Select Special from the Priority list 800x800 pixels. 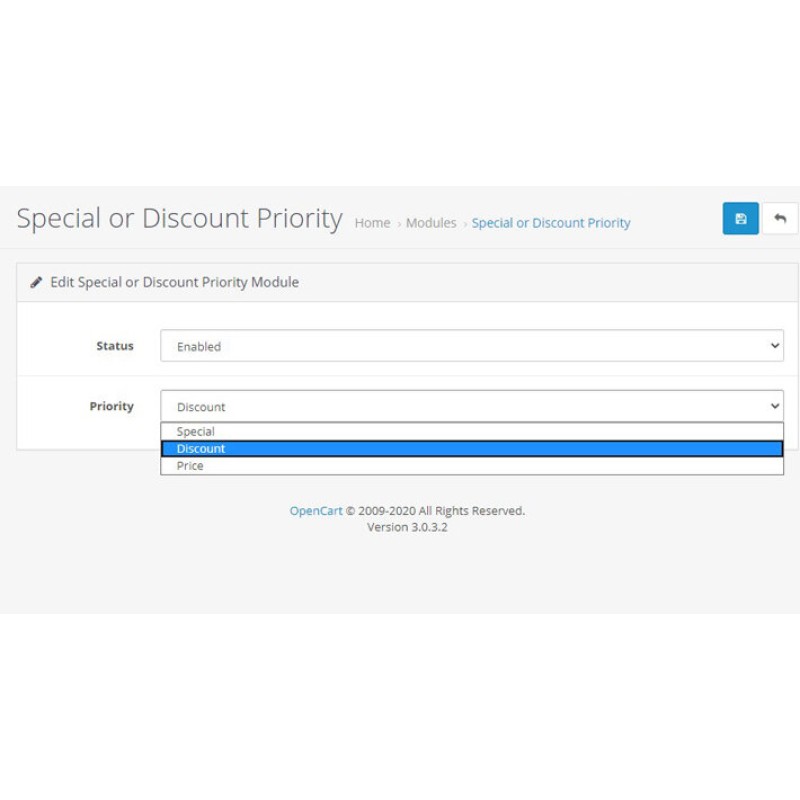196,432
